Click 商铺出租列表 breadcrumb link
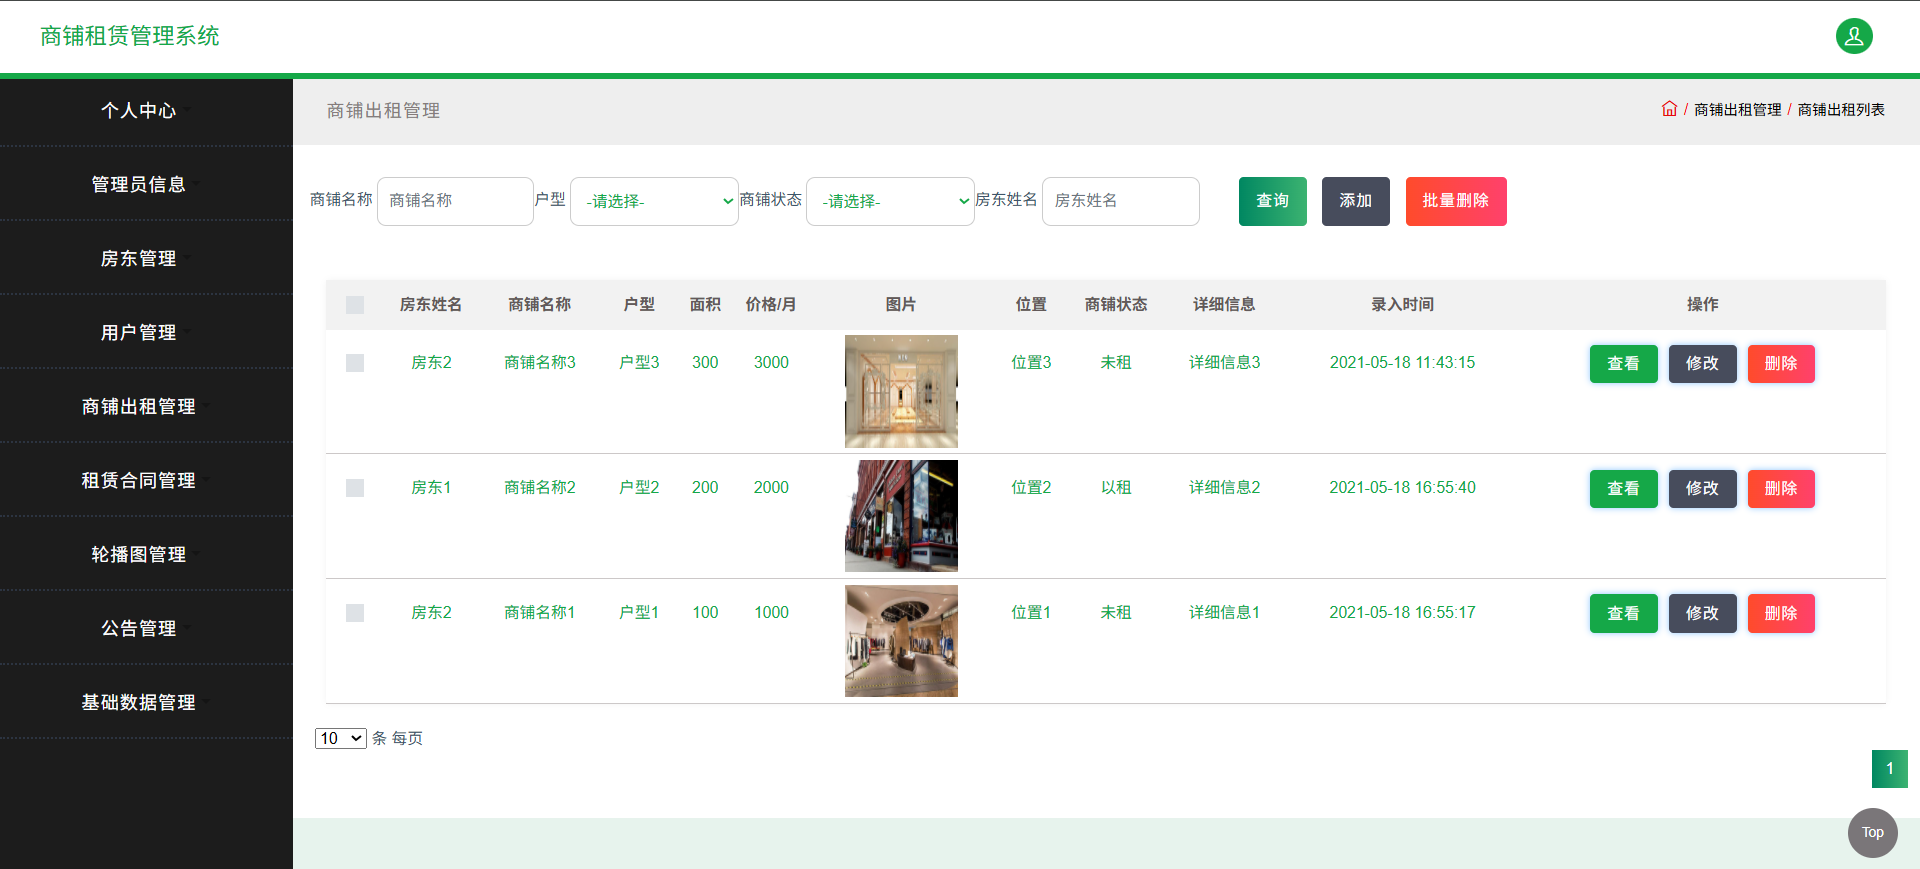This screenshot has height=869, width=1920. pyautogui.click(x=1841, y=110)
